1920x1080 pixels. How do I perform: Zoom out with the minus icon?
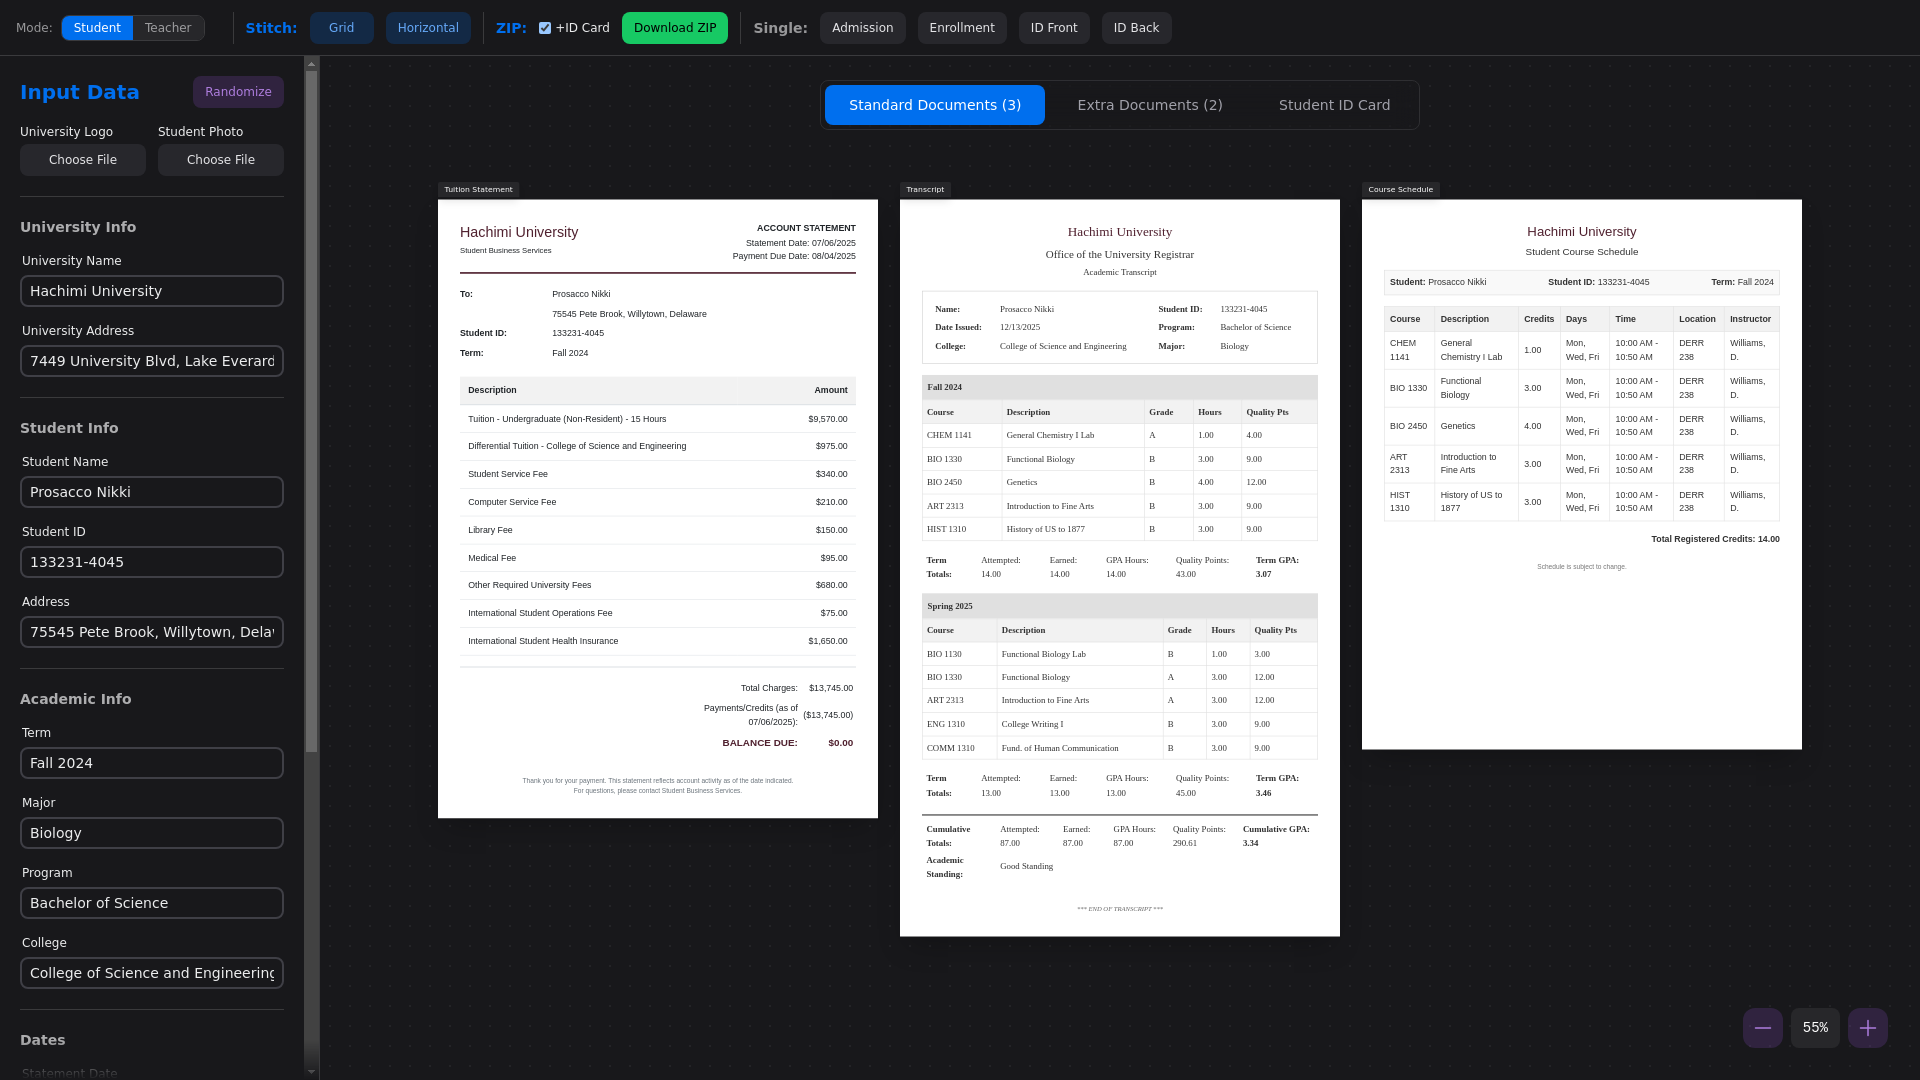[x=1762, y=1028]
